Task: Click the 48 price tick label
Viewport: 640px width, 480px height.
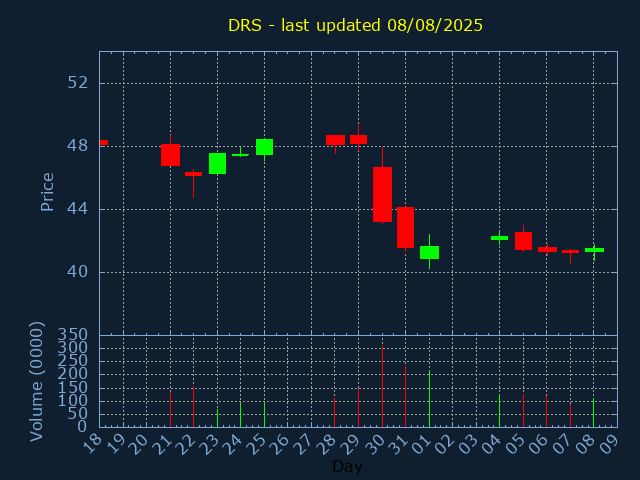Action: 78,146
